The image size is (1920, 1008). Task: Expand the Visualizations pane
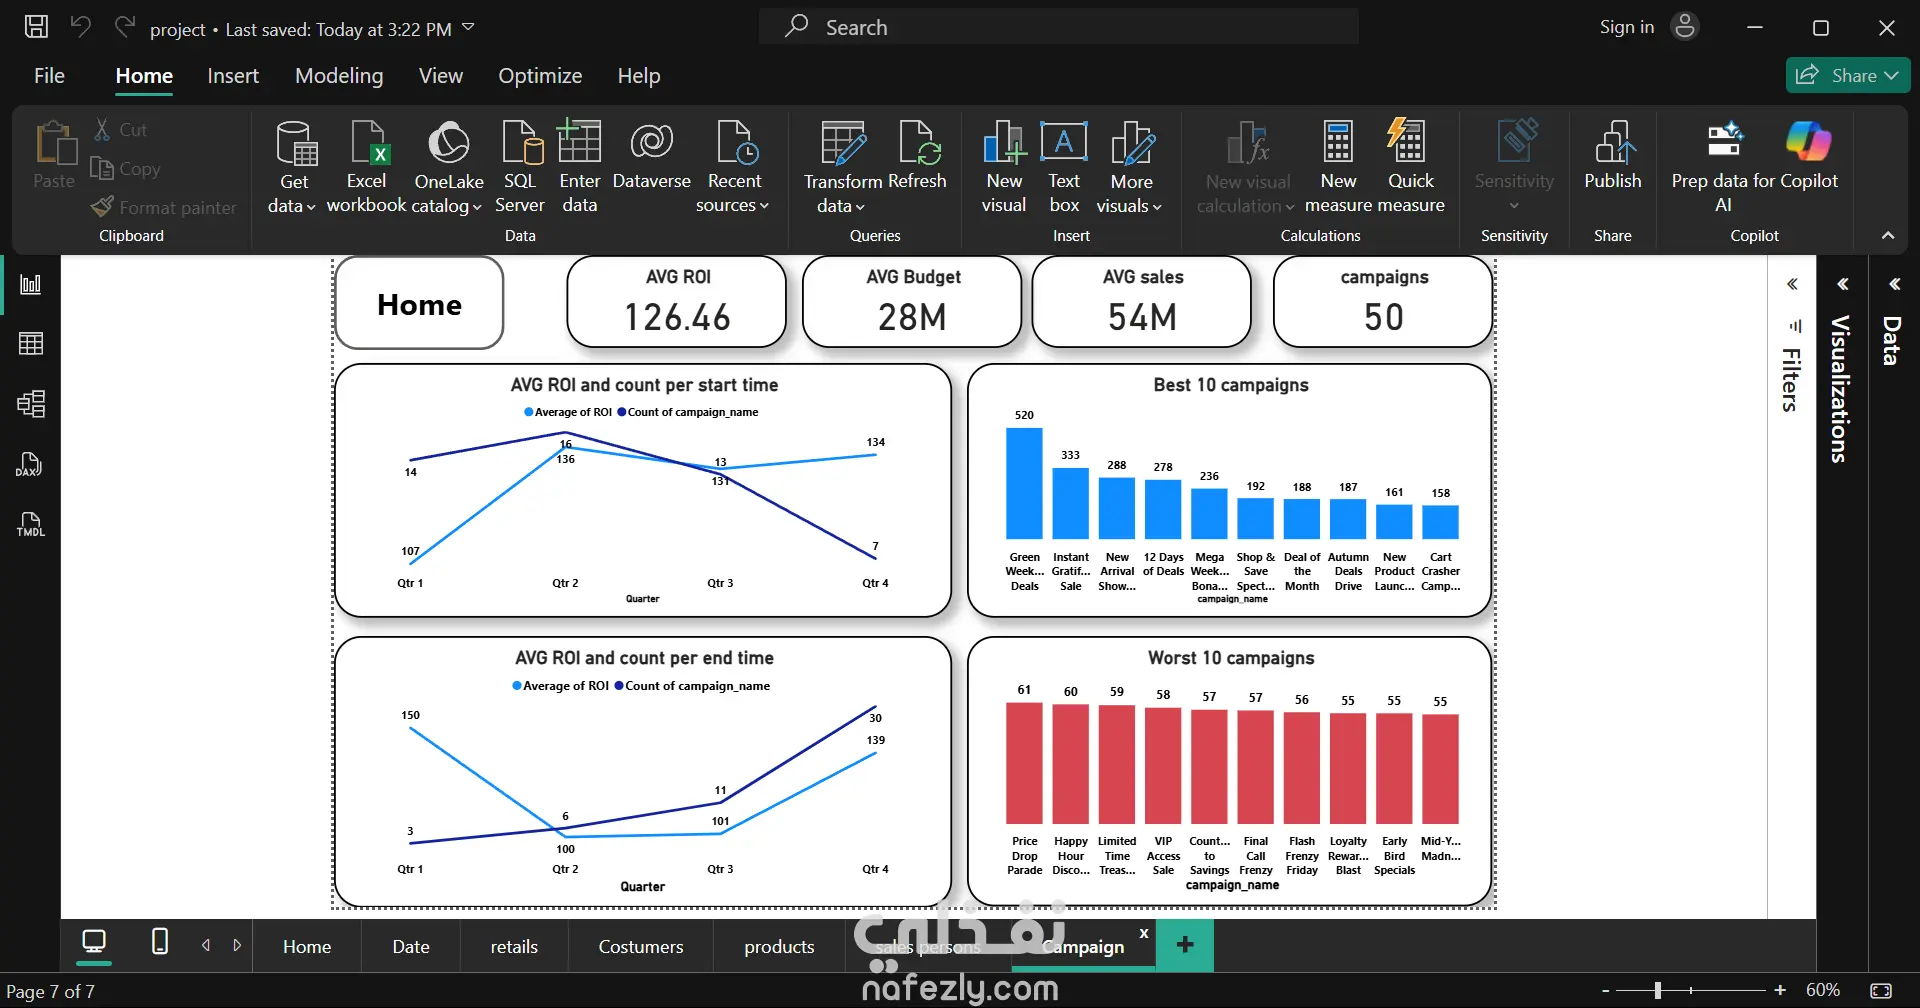click(x=1842, y=285)
